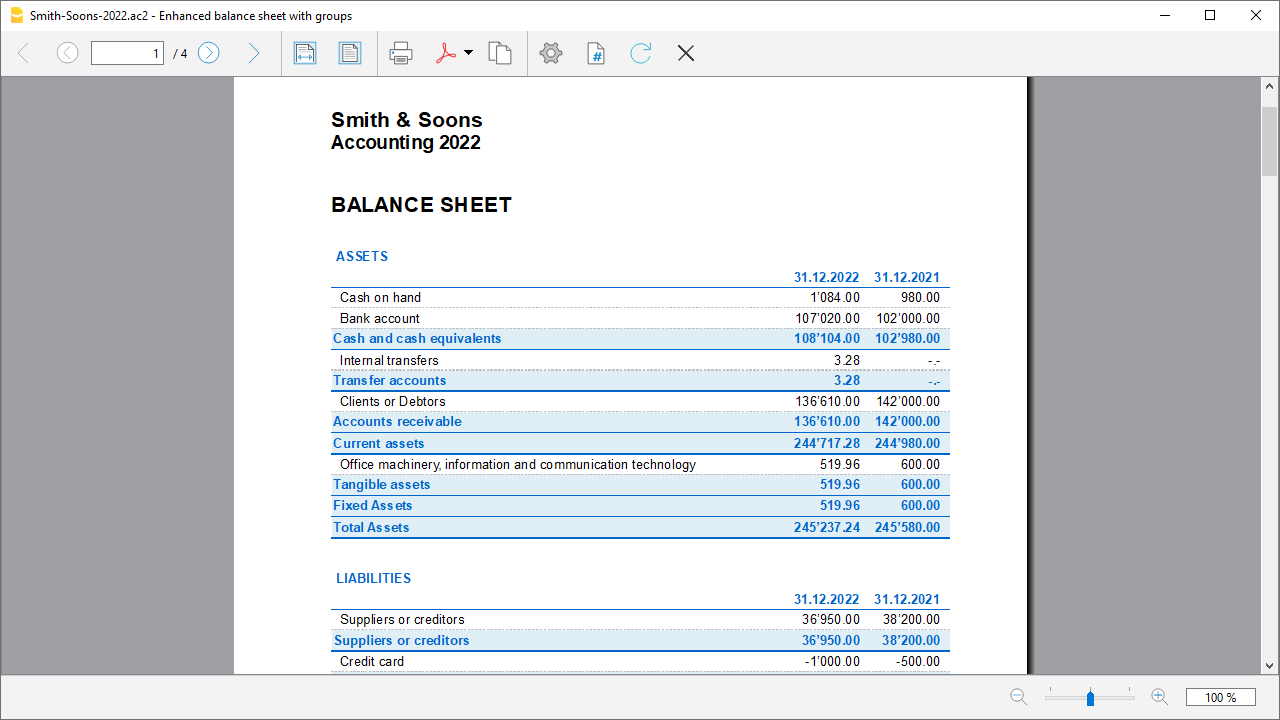
Task: Click the 100 % zoom percentage field
Action: click(x=1220, y=697)
